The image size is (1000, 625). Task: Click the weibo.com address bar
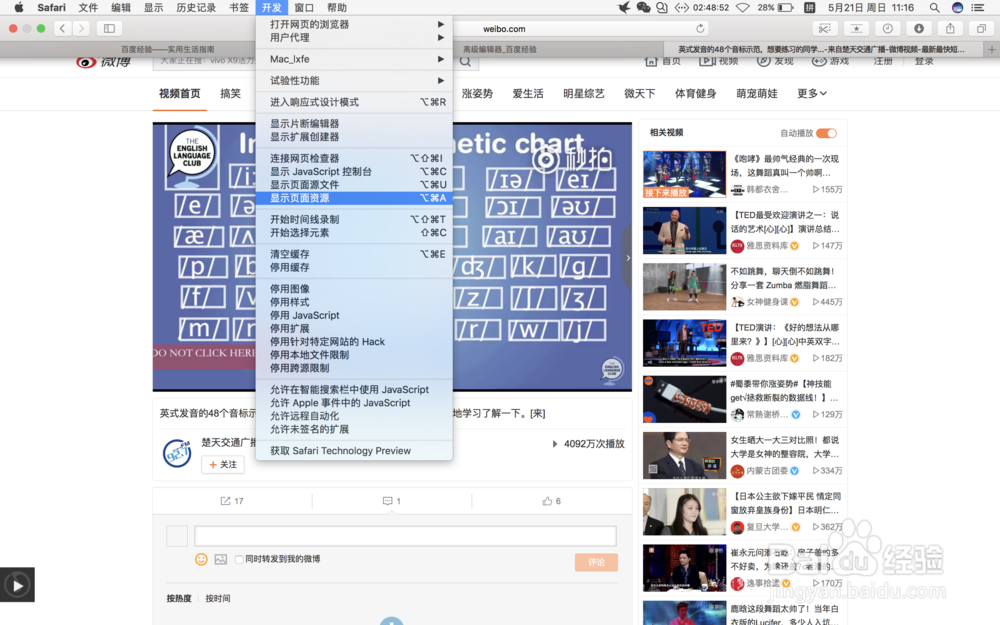[x=504, y=29]
